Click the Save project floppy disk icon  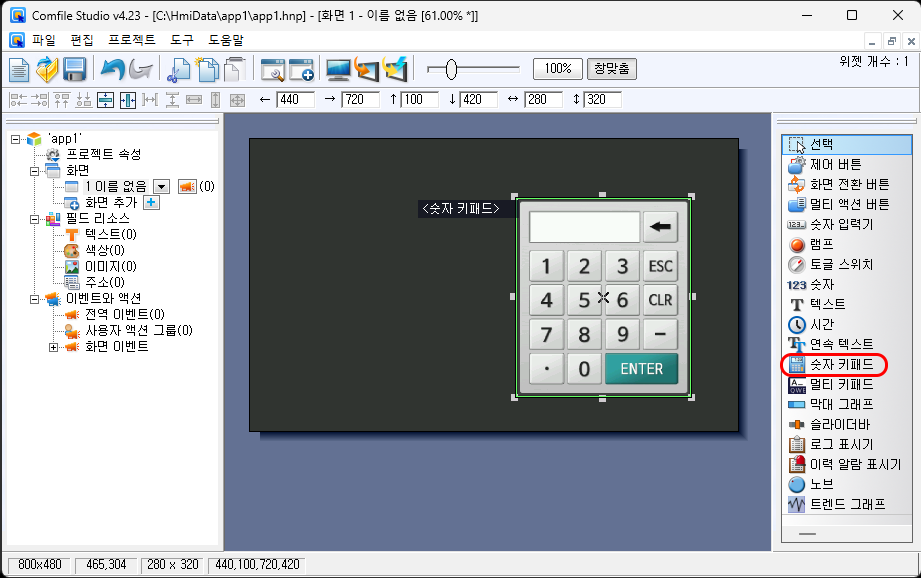point(74,69)
